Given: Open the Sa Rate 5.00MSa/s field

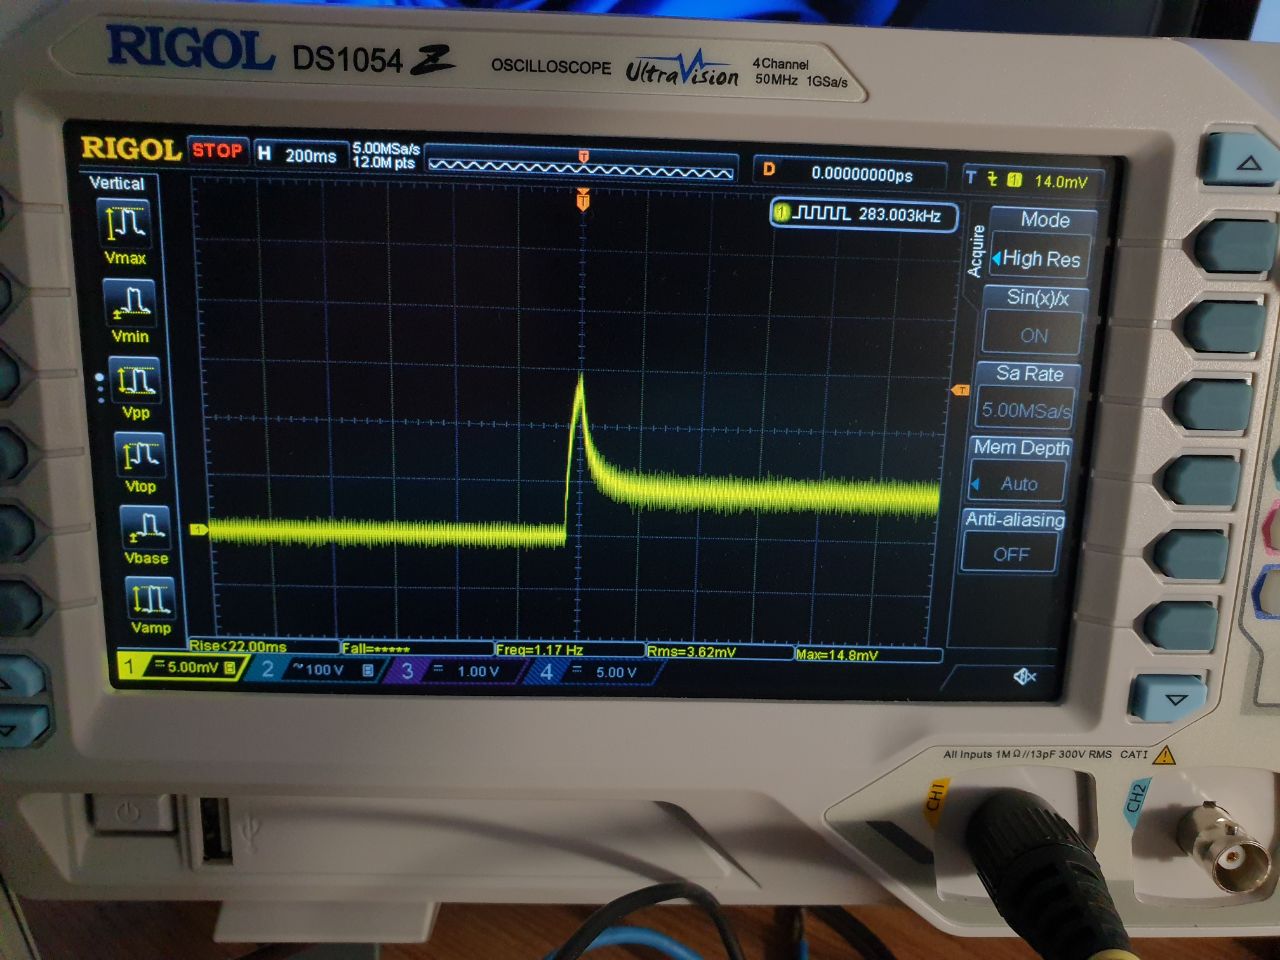Looking at the screenshot, I should tap(1026, 410).
